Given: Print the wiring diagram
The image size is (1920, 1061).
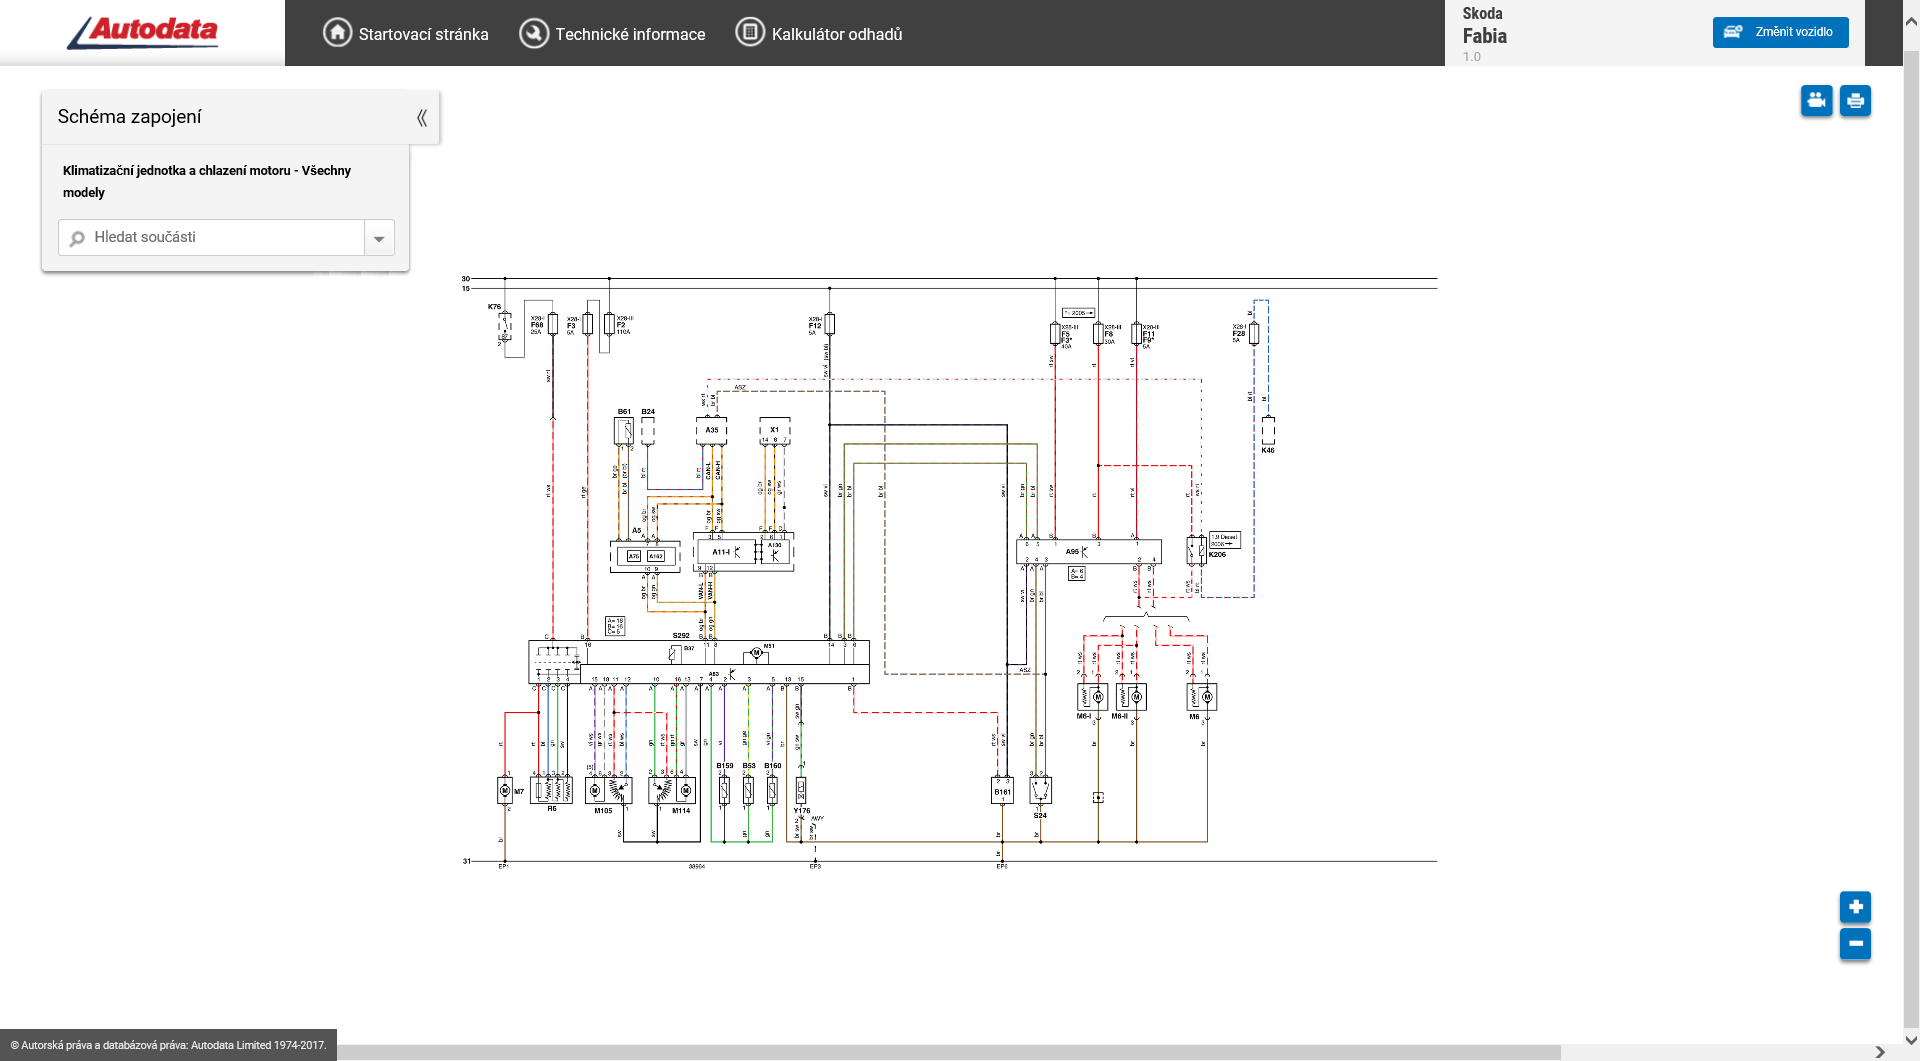Looking at the screenshot, I should click(1855, 101).
